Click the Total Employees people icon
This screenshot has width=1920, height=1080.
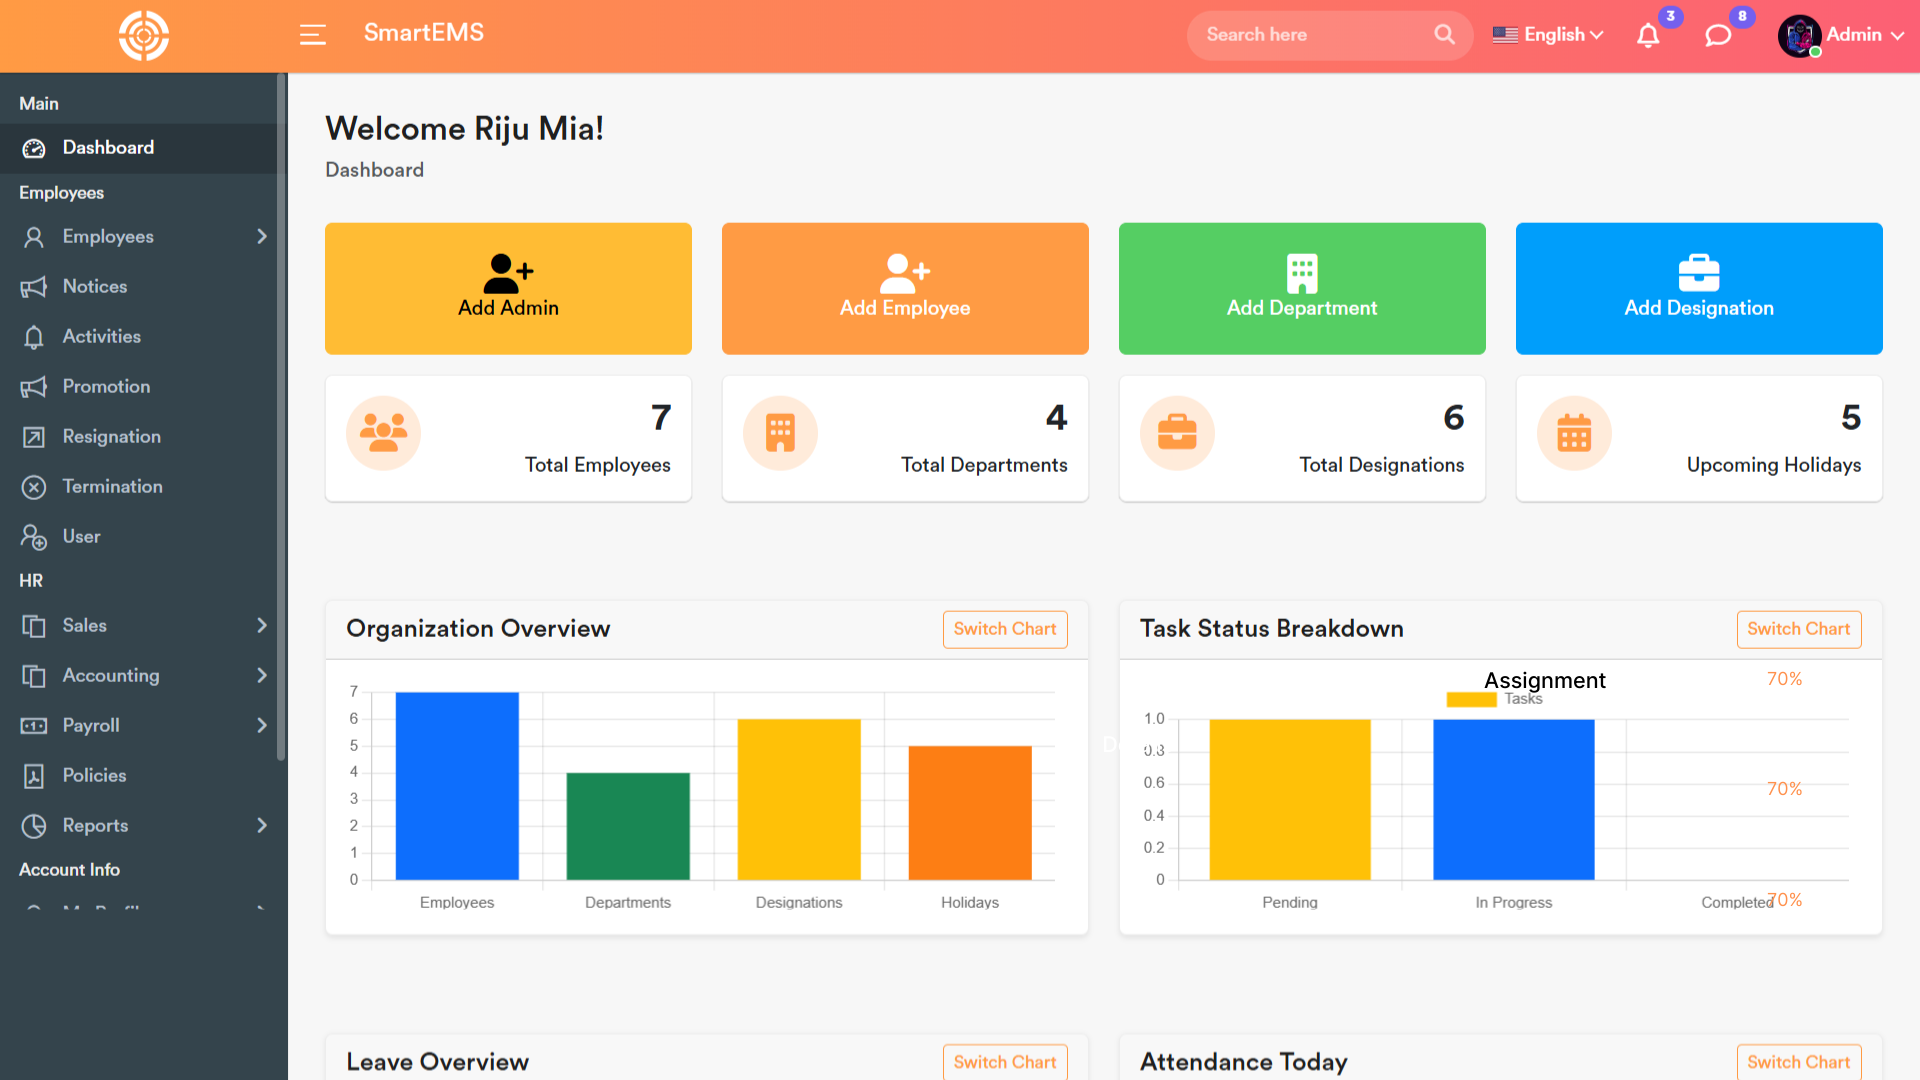click(x=383, y=433)
